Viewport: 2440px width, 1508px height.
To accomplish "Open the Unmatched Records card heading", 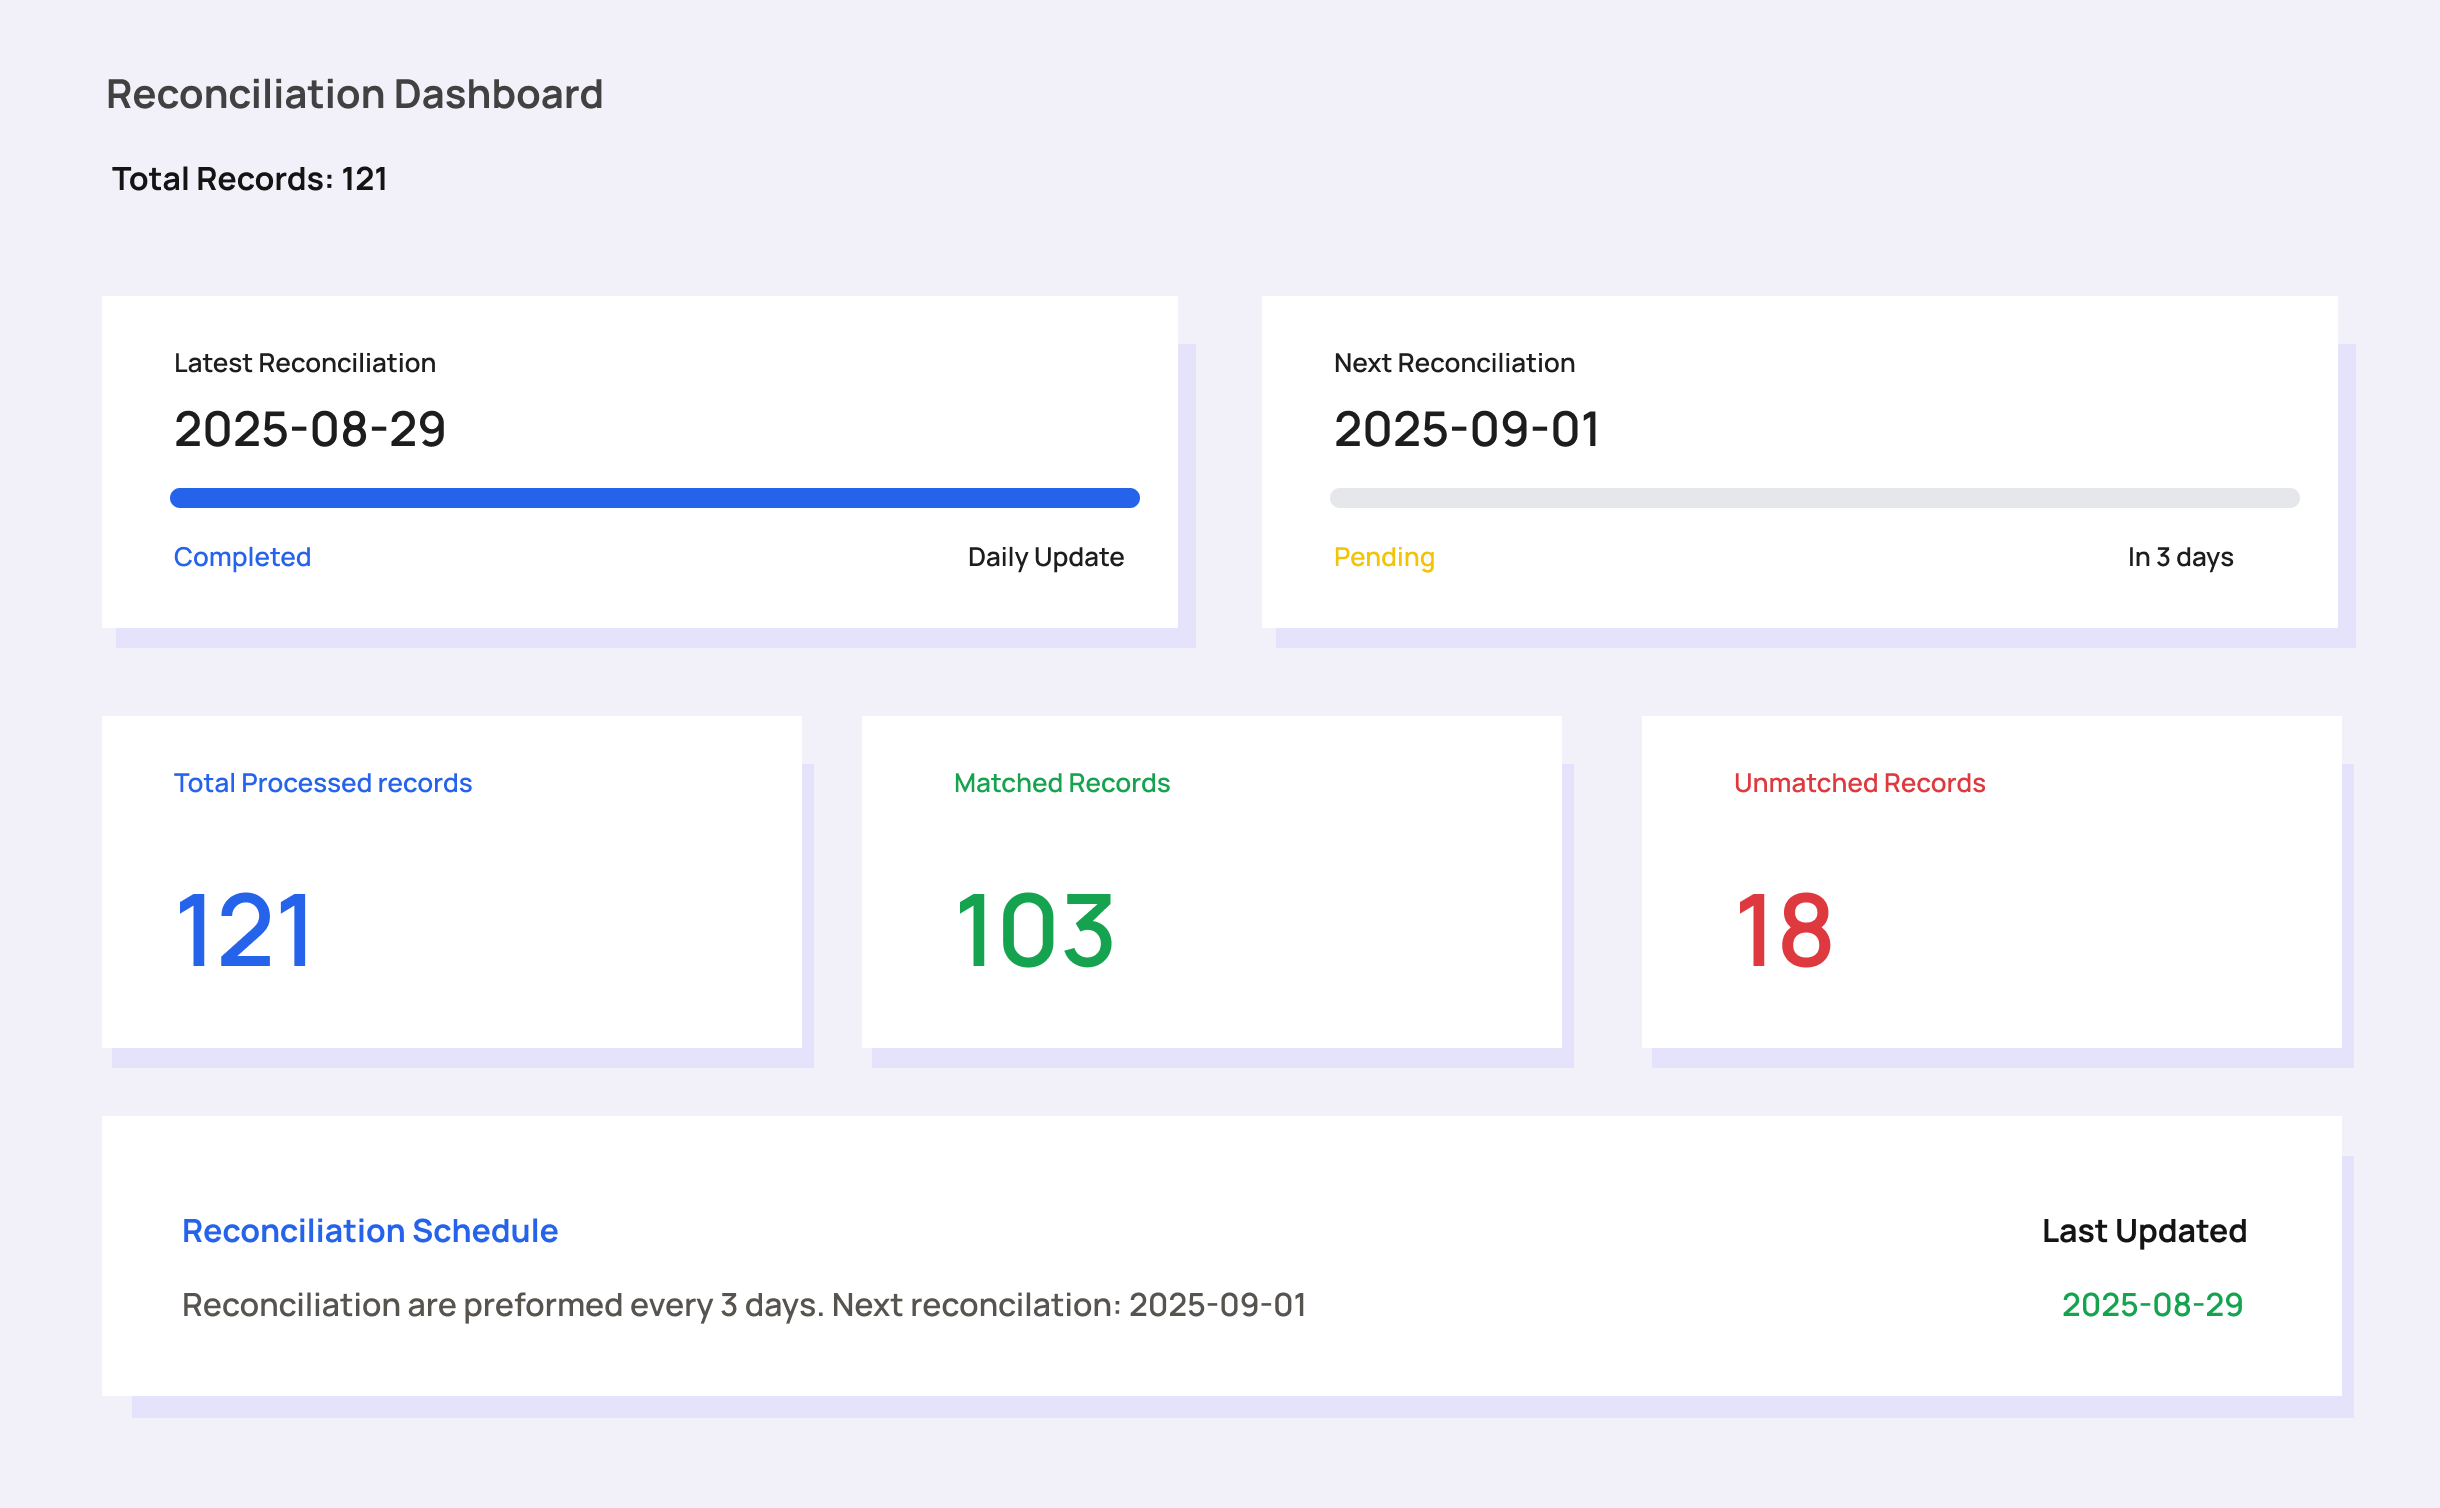I will point(1859,783).
